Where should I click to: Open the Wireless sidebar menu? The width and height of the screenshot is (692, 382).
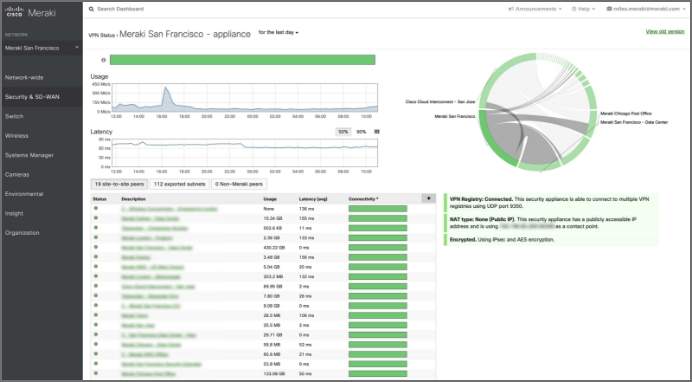coord(17,135)
